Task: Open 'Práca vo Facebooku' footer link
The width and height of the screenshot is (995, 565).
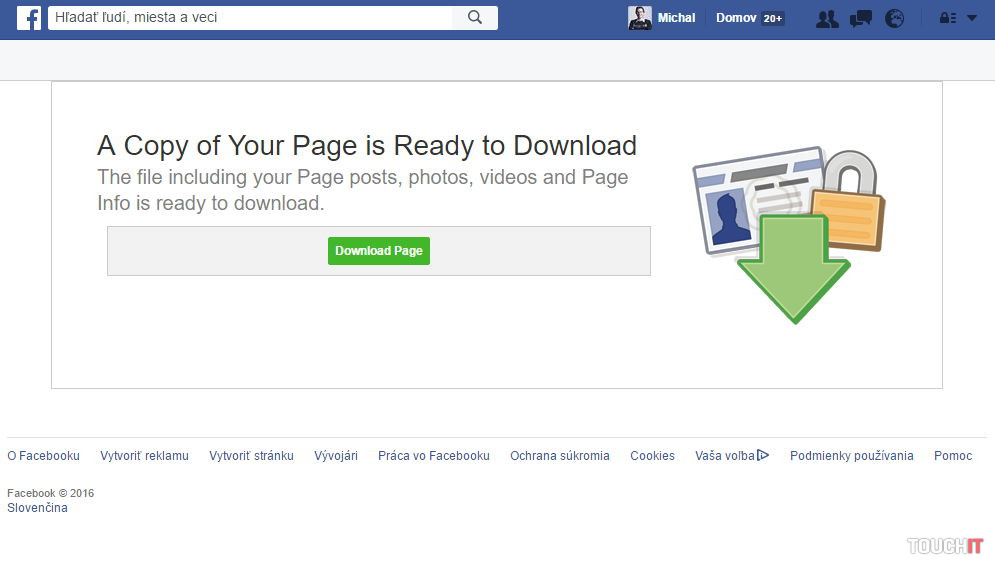Action: pyautogui.click(x=434, y=456)
